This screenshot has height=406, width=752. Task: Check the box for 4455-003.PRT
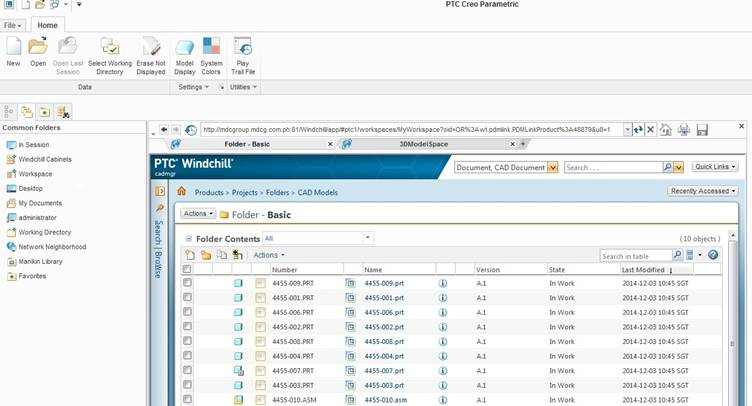pyautogui.click(x=187, y=385)
